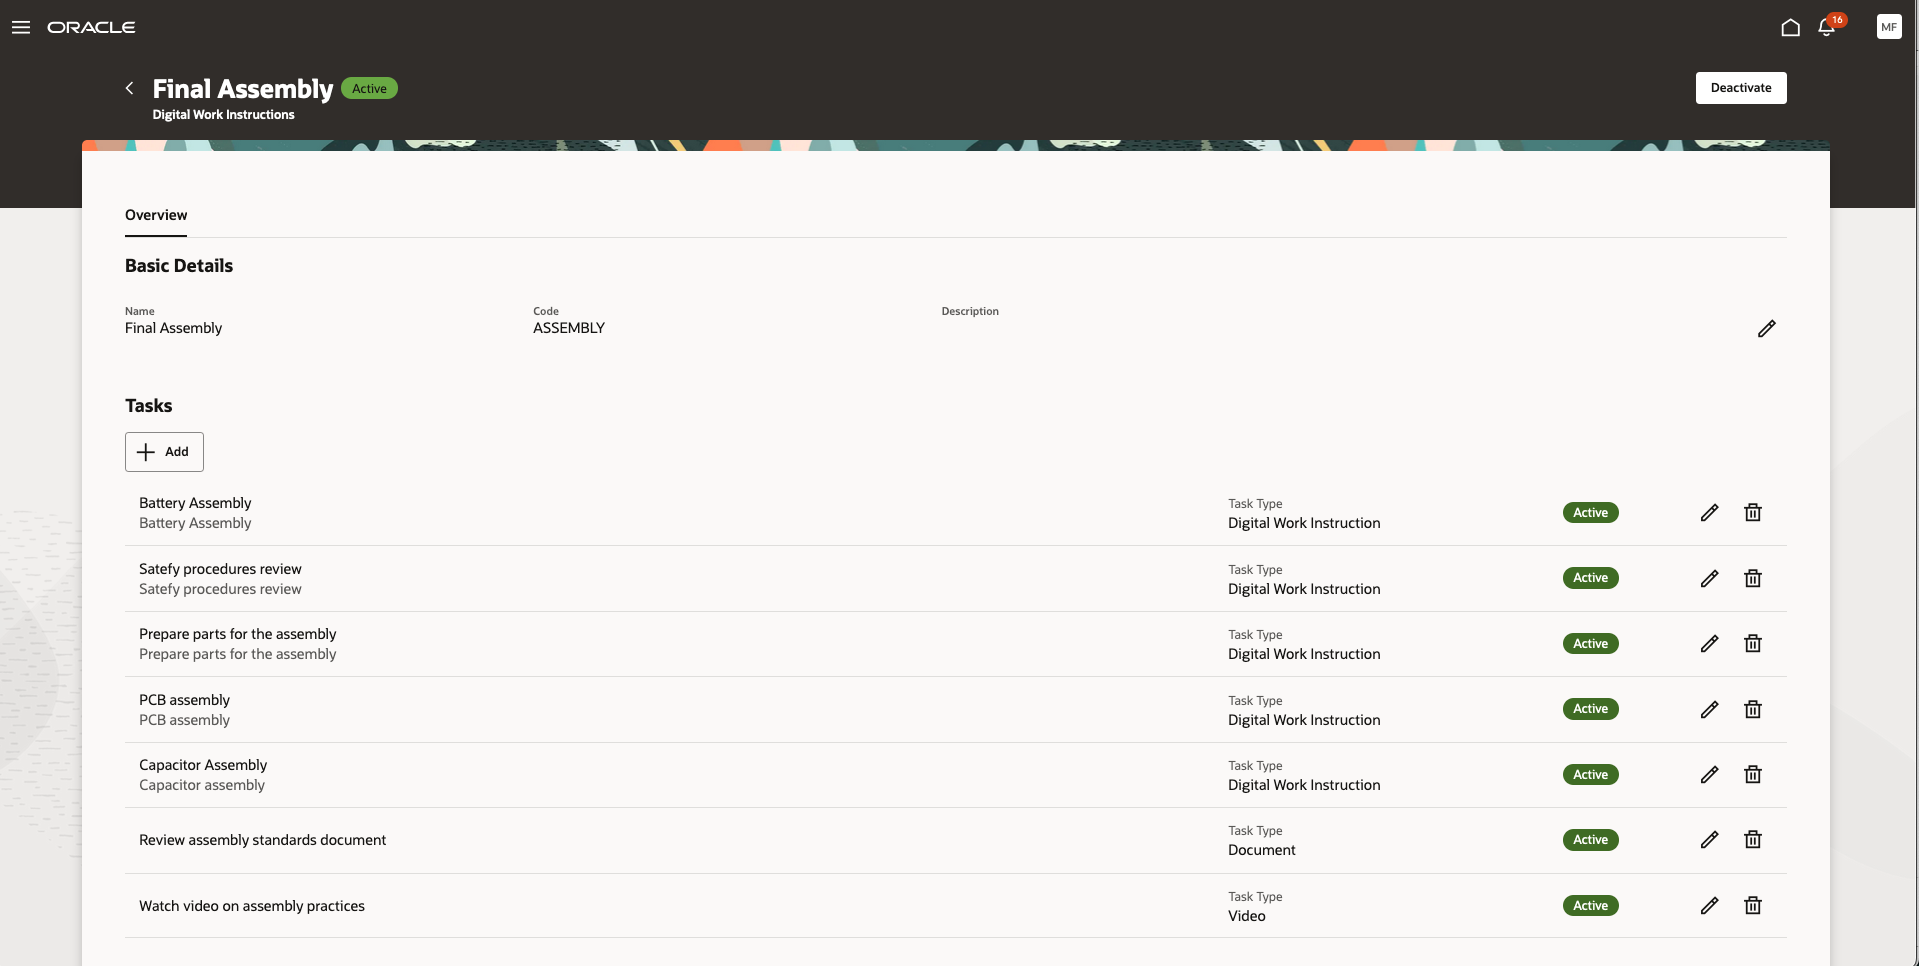Open the hamburger navigation menu
Viewport: 1919px width, 966px height.
(21, 27)
